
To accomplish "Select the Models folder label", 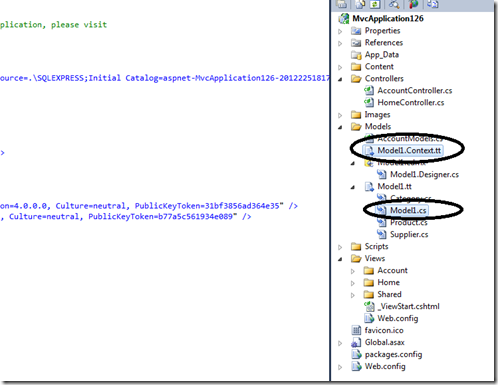I will 378,127.
